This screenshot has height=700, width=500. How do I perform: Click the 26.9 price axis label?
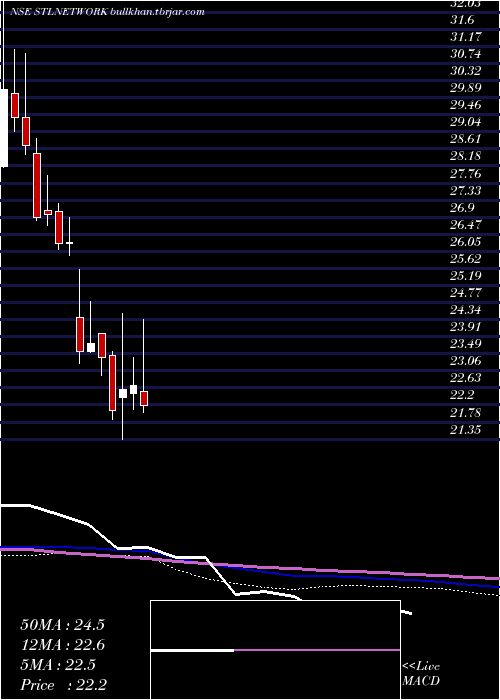[x=461, y=208]
